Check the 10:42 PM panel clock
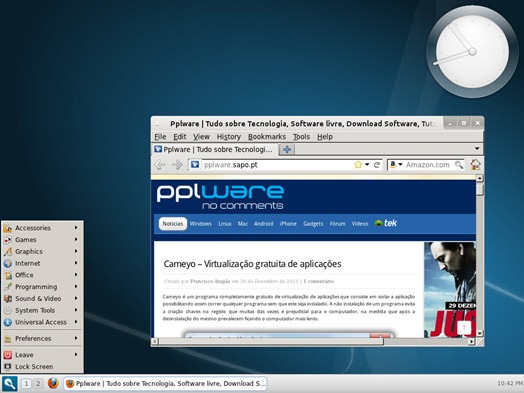The image size is (524, 393). point(510,383)
